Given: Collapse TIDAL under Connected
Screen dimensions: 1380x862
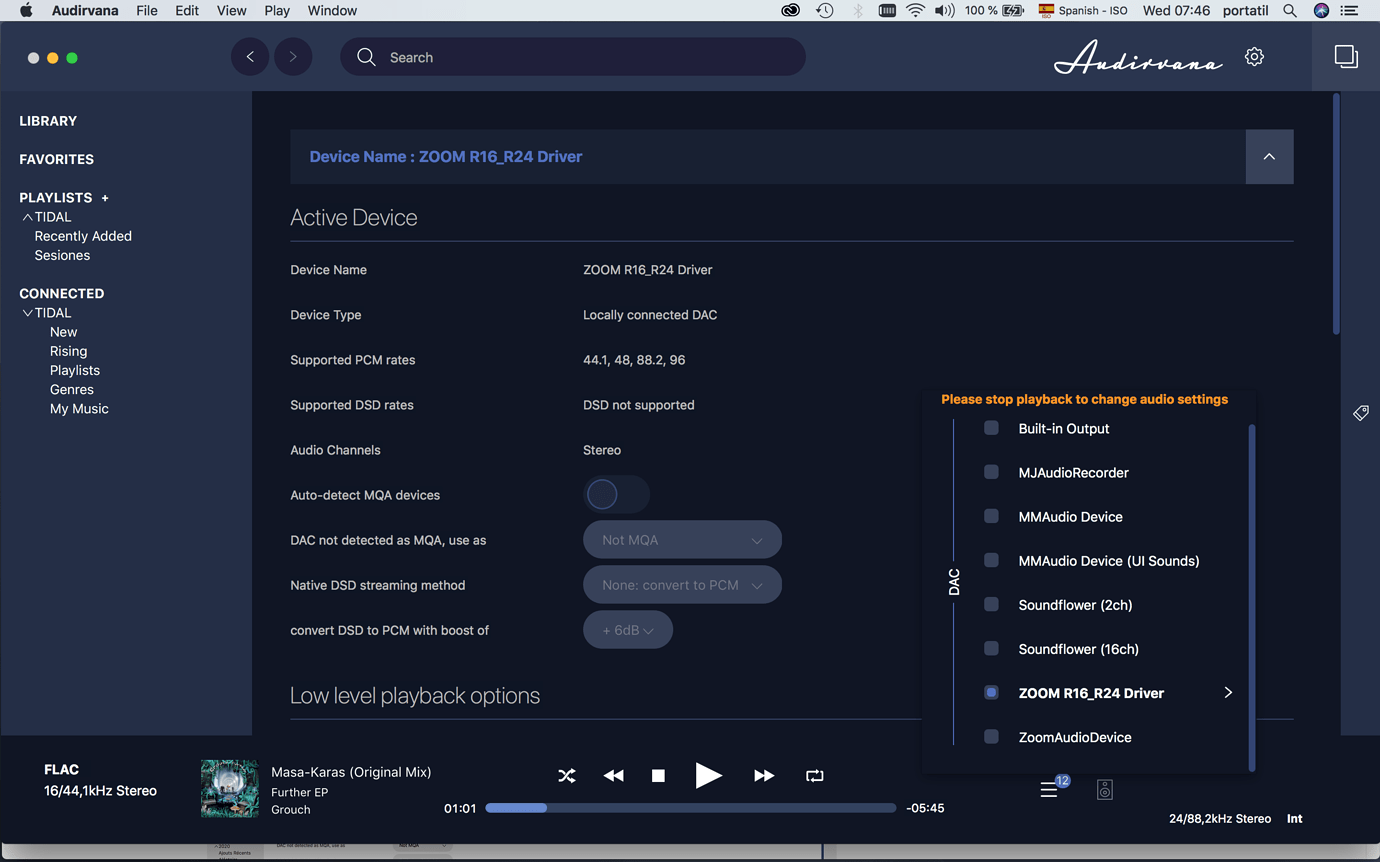Looking at the screenshot, I should point(27,313).
